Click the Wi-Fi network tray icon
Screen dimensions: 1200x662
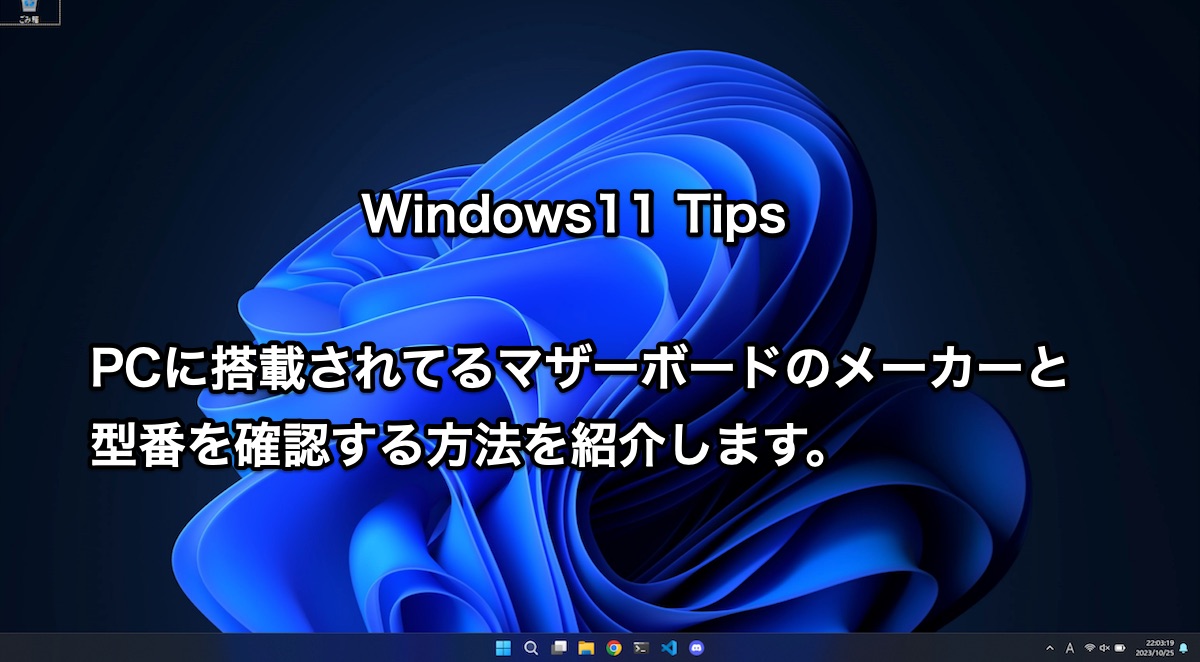tap(1090, 648)
